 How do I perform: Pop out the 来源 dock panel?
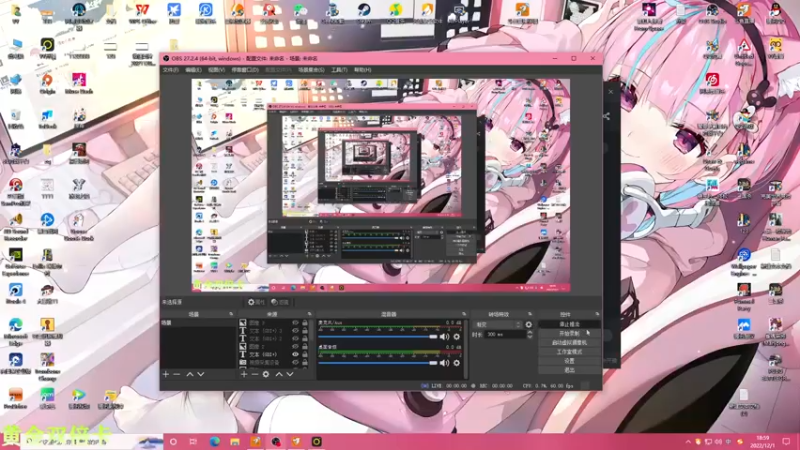[x=309, y=314]
